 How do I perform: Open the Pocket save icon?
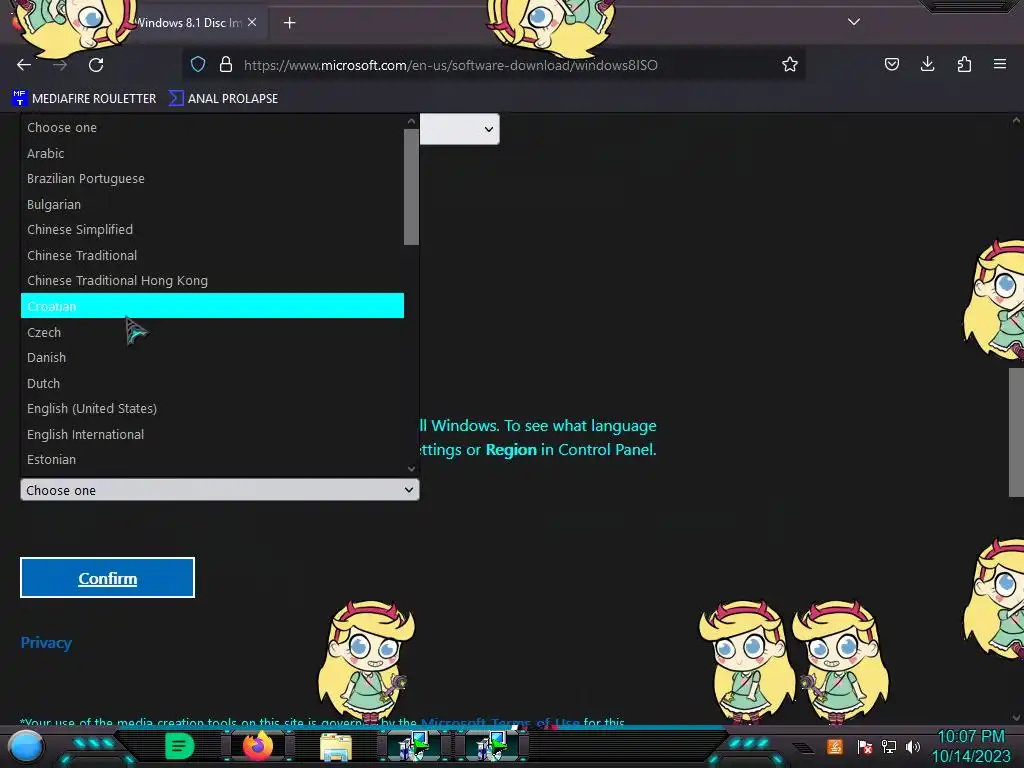(x=892, y=64)
